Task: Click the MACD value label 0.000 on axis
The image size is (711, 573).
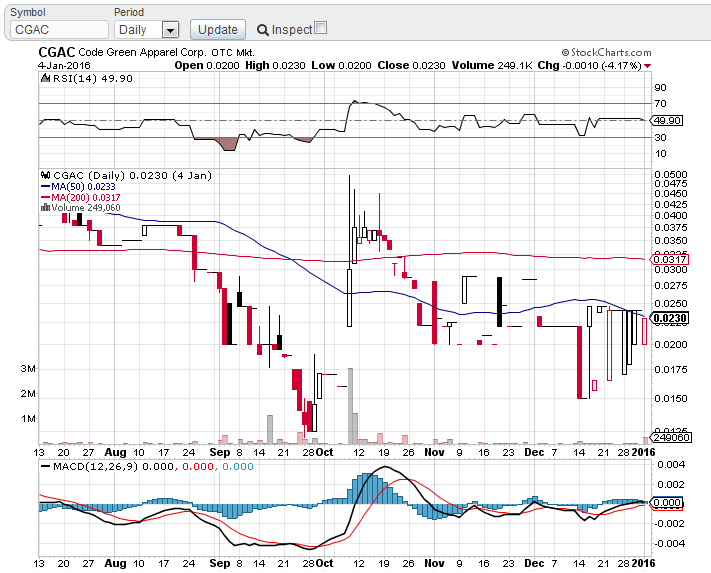Action: [667, 503]
